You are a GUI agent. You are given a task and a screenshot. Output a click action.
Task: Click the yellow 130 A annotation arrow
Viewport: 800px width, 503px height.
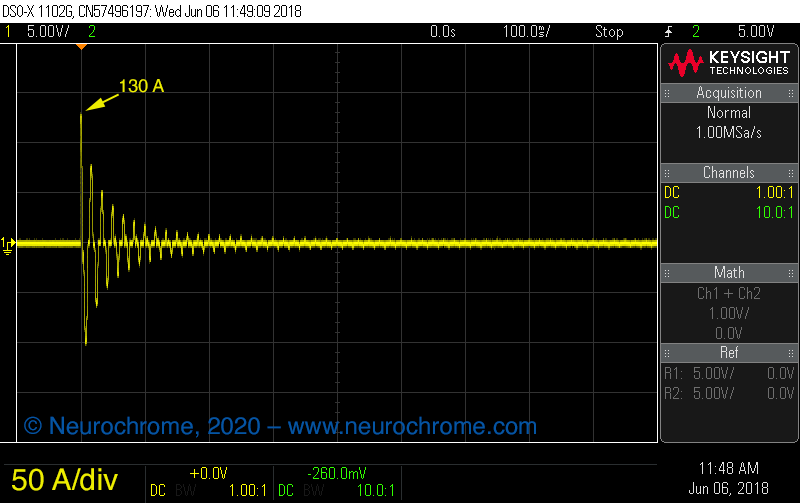[x=100, y=98]
